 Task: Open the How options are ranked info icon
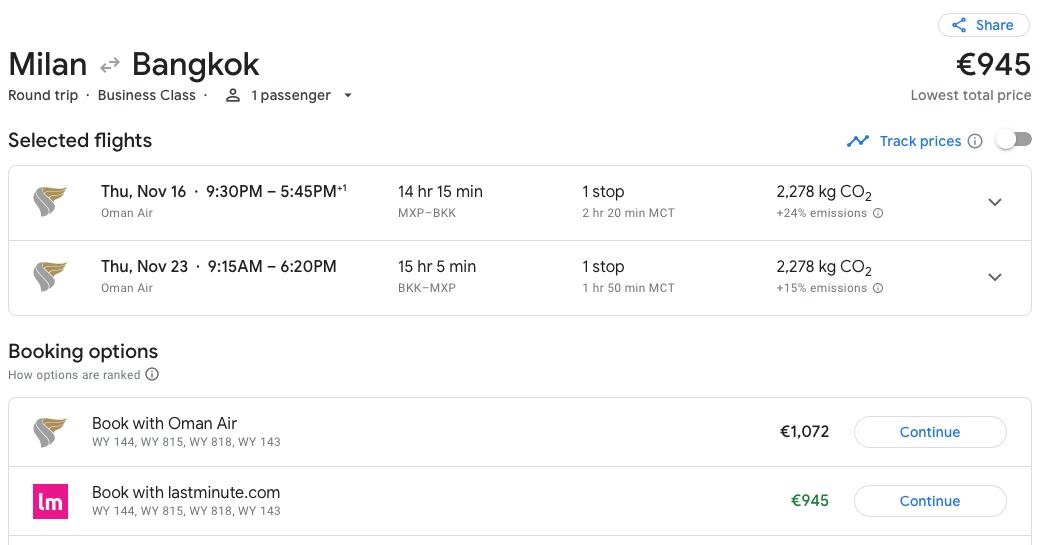[152, 374]
